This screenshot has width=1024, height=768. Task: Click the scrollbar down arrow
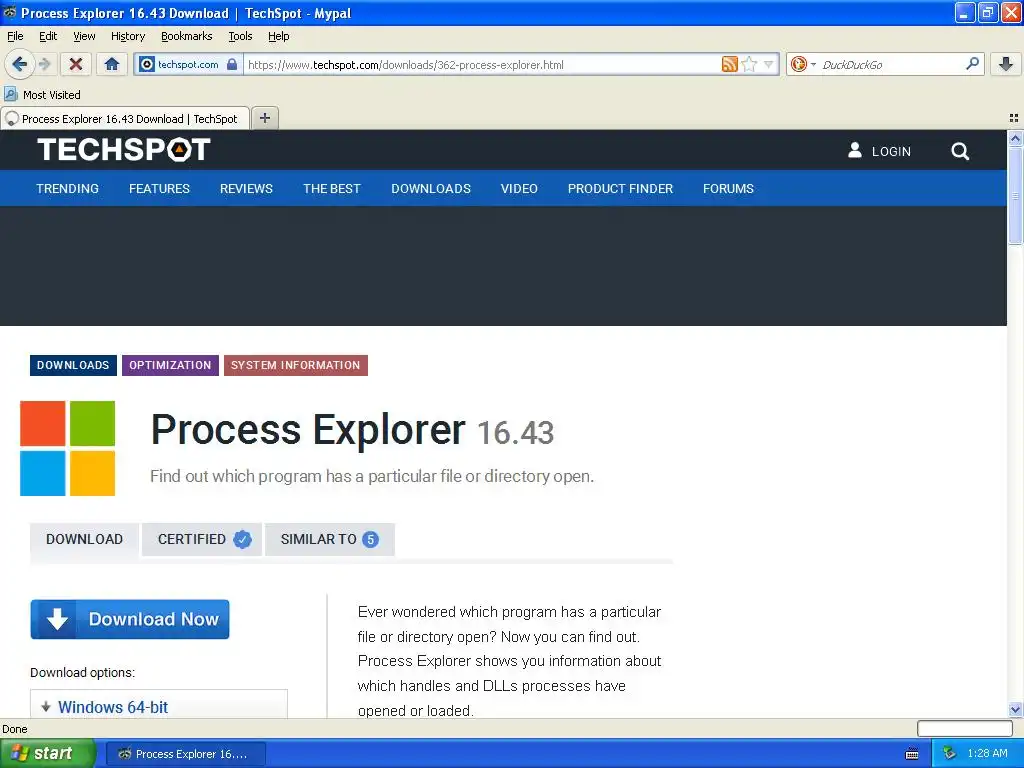(1015, 709)
